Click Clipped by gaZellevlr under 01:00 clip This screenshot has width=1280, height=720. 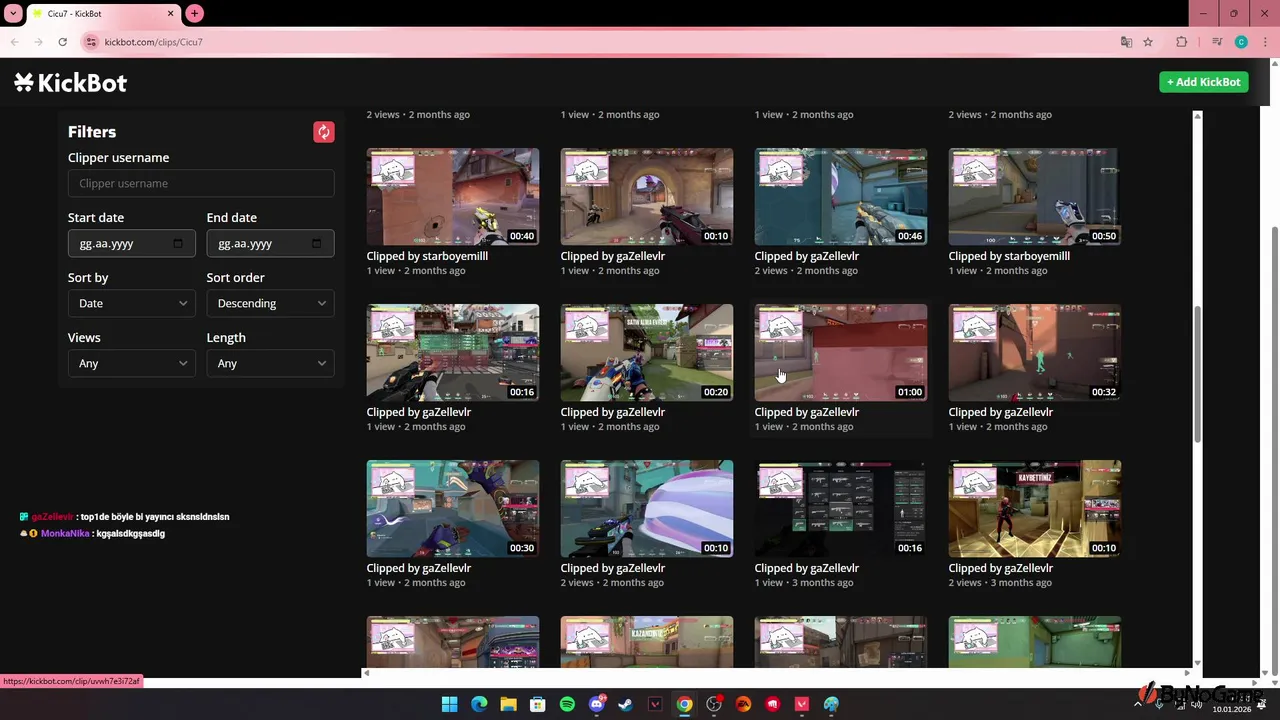click(806, 412)
